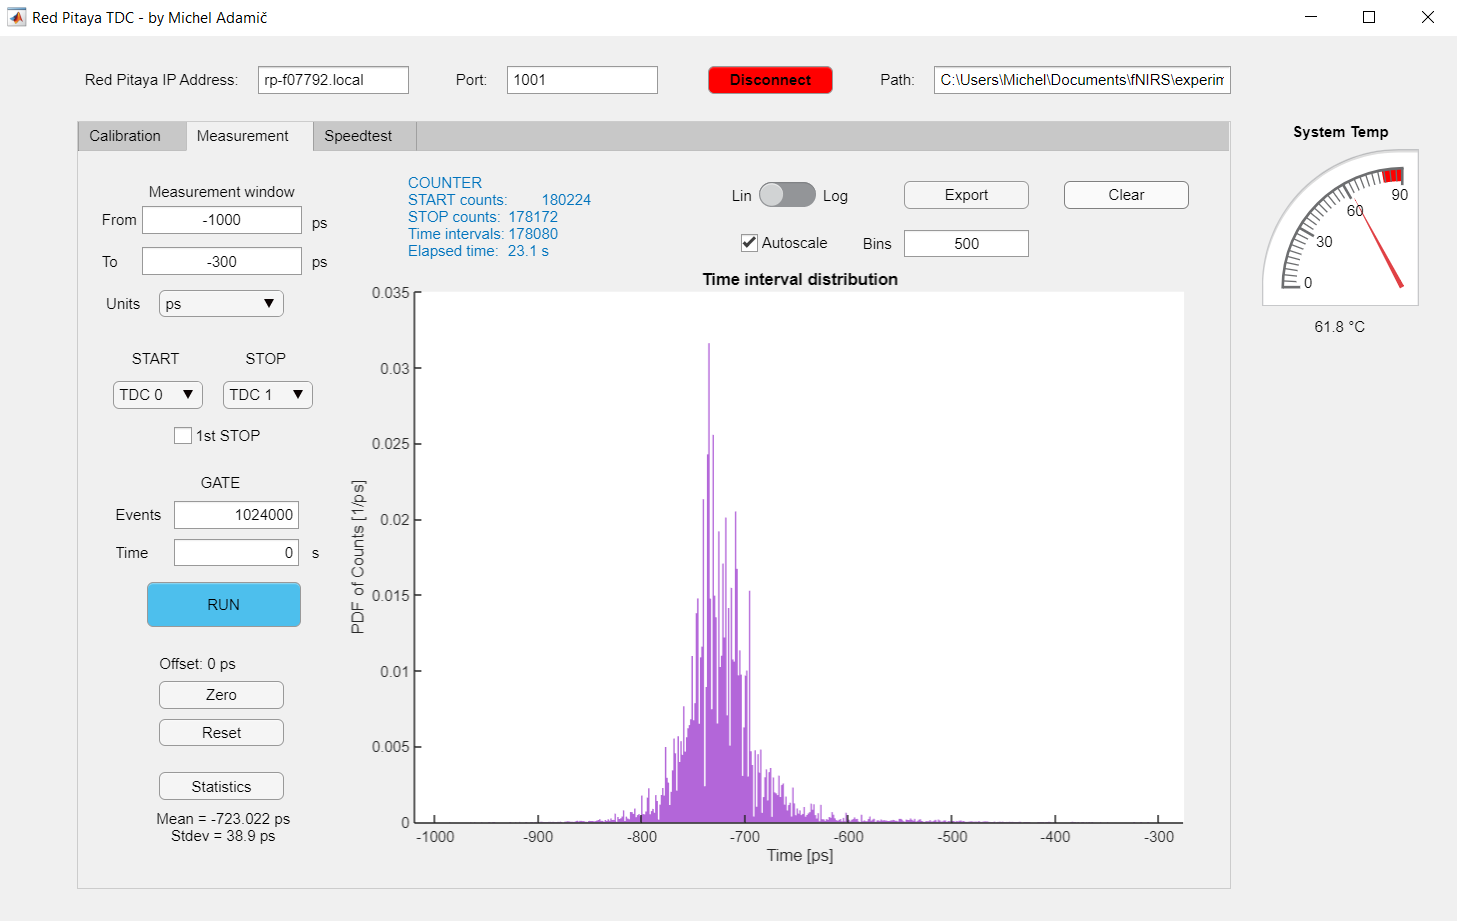Close the Red Pitaya TDC window
1457x921 pixels.
click(x=1428, y=17)
